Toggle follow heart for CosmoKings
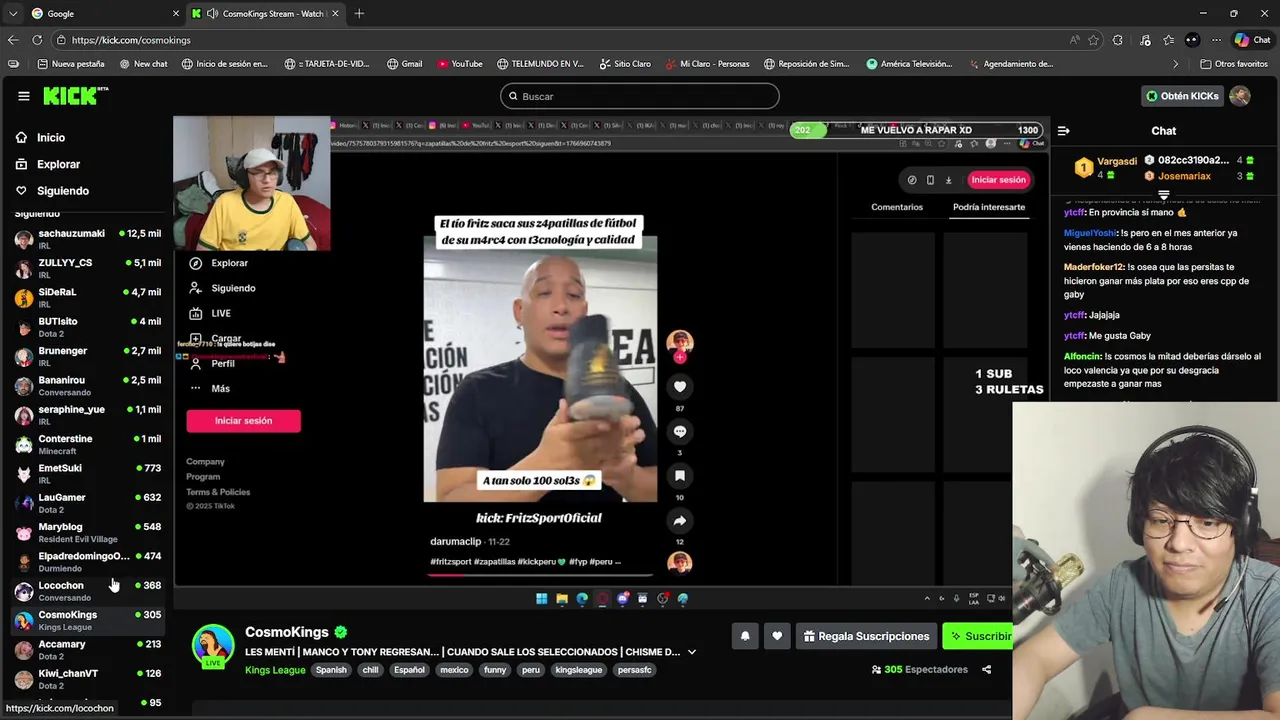 point(777,636)
